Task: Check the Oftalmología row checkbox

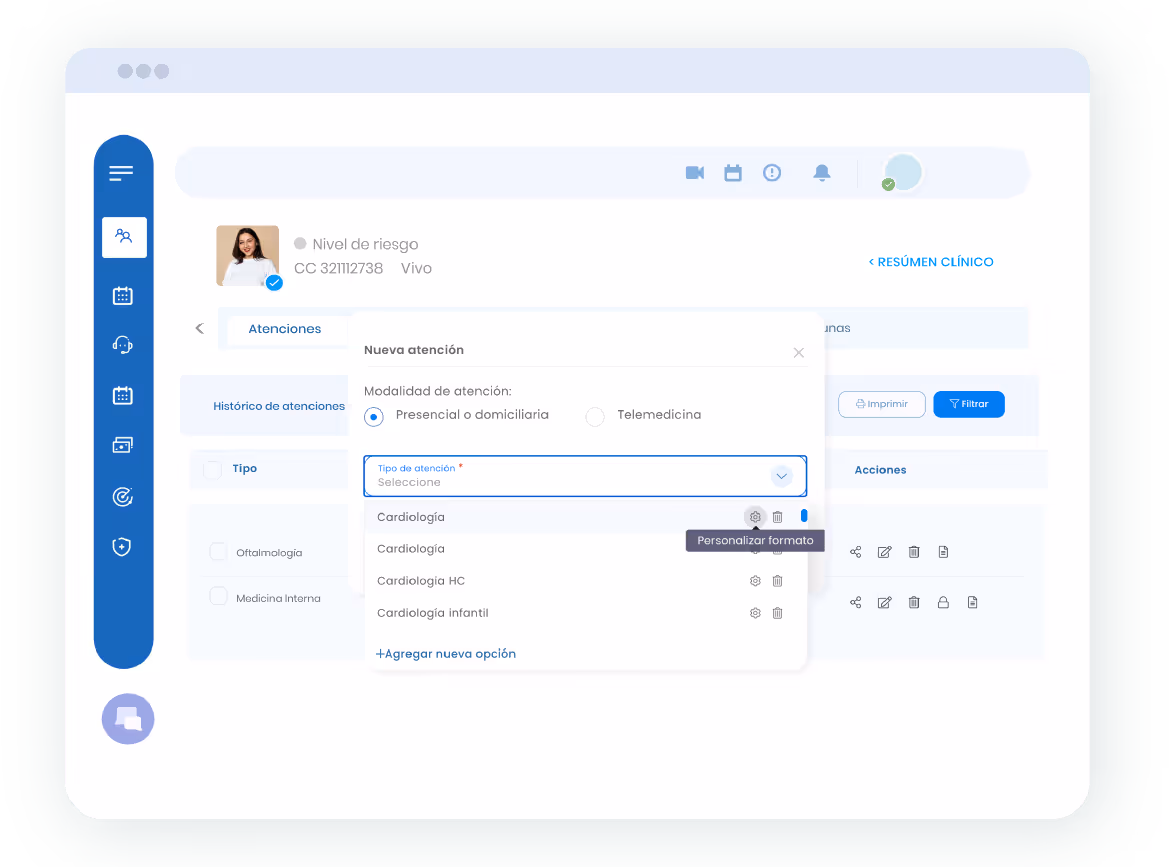Action: click(218, 551)
